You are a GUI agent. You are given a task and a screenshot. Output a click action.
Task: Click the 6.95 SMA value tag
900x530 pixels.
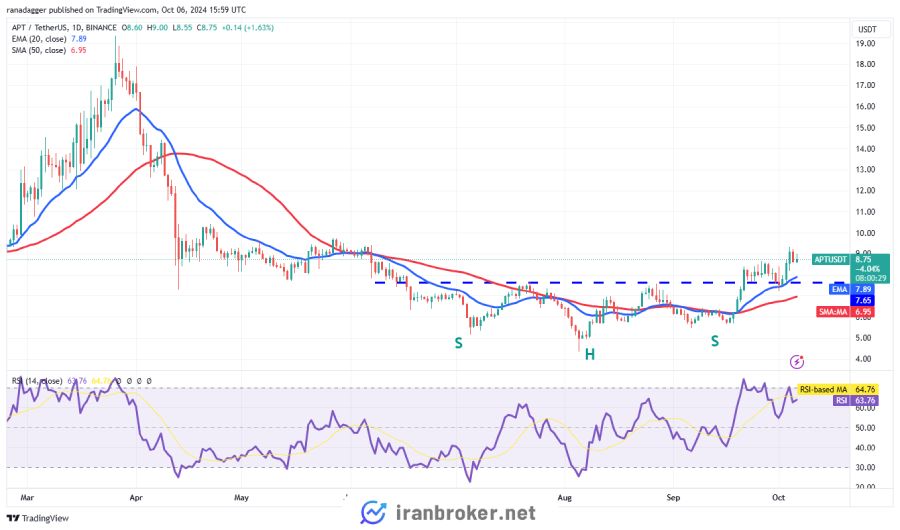coord(863,312)
